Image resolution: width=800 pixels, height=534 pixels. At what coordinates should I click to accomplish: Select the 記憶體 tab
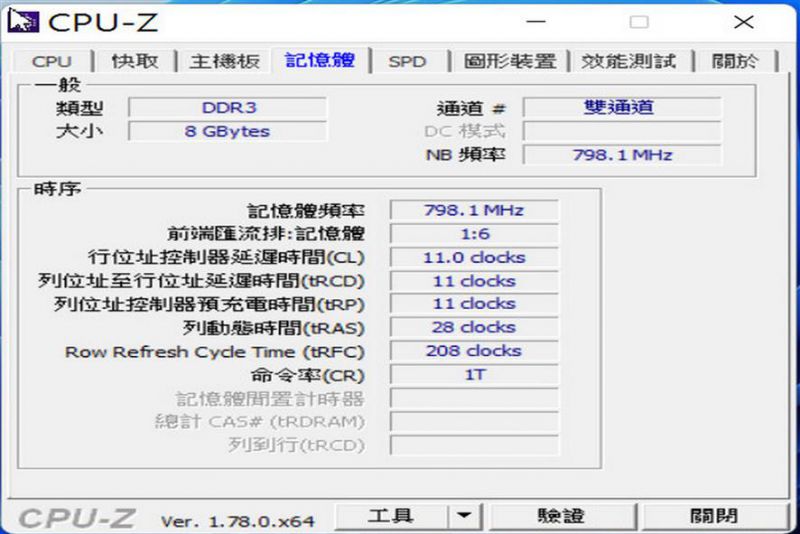320,60
